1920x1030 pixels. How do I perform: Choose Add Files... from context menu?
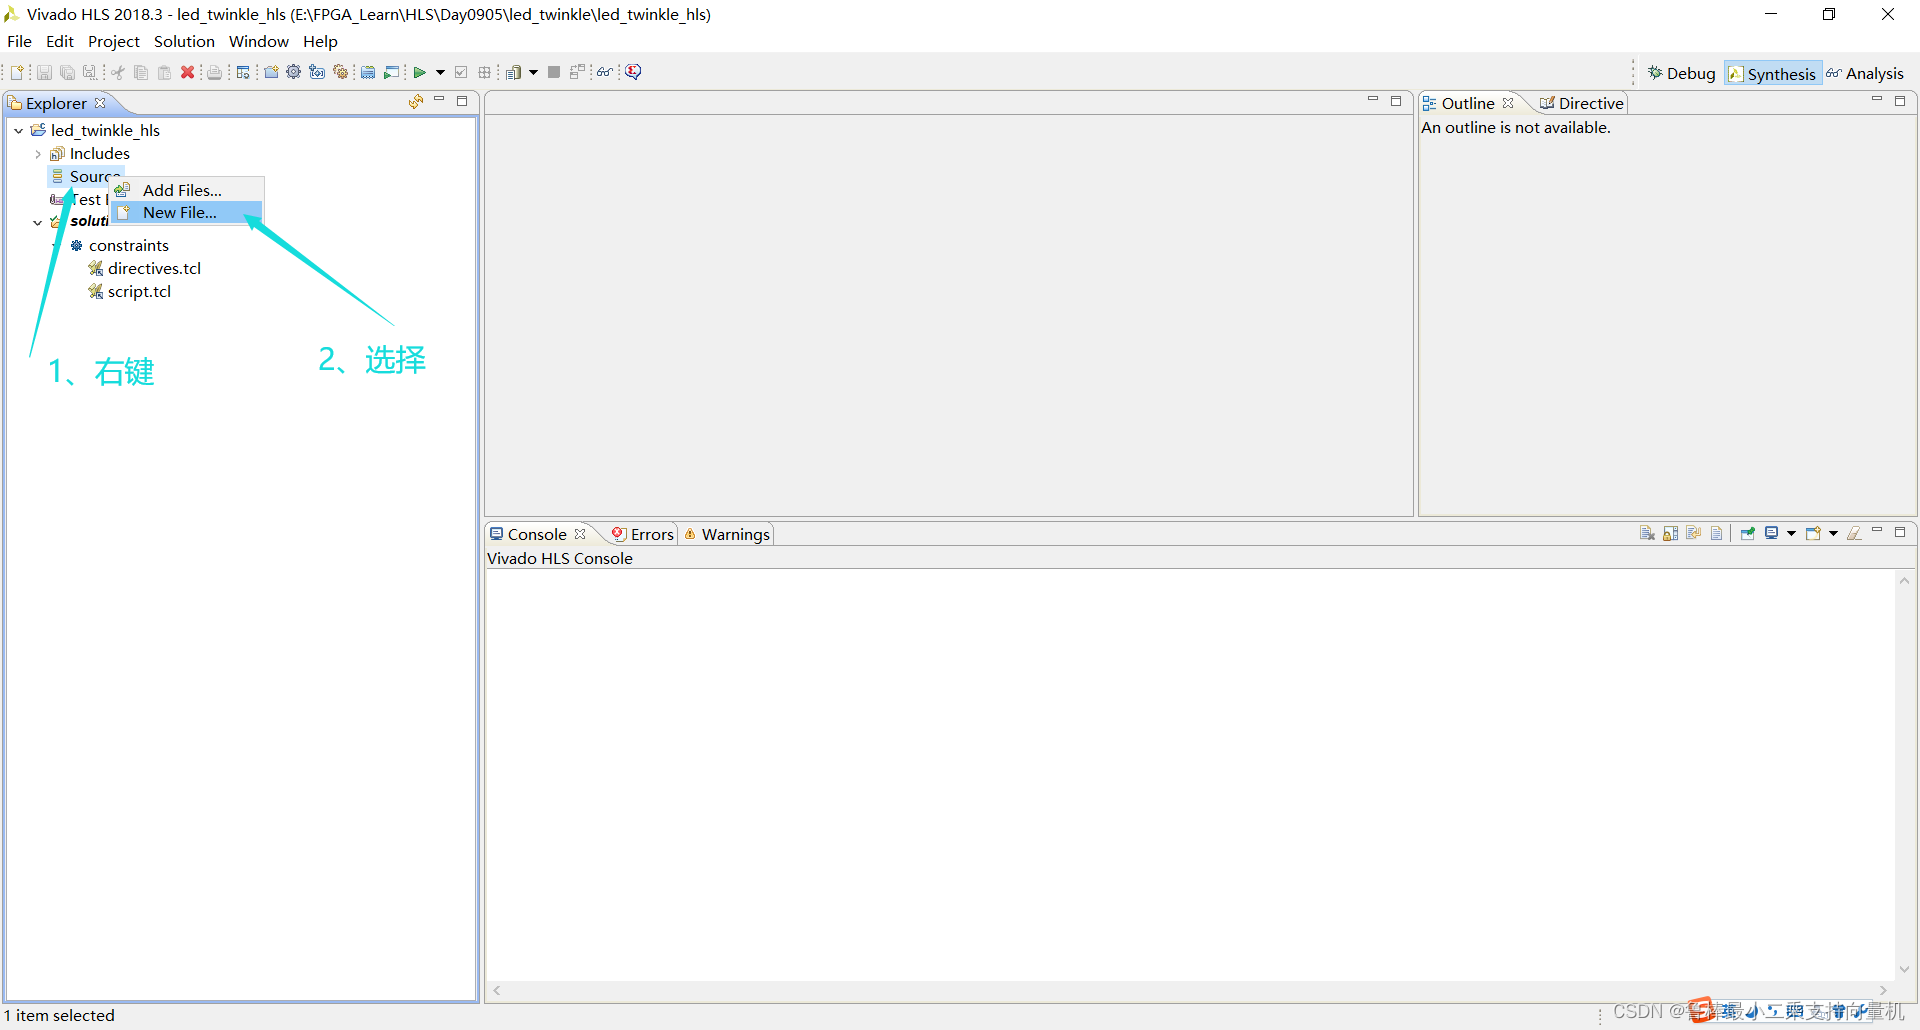point(186,190)
